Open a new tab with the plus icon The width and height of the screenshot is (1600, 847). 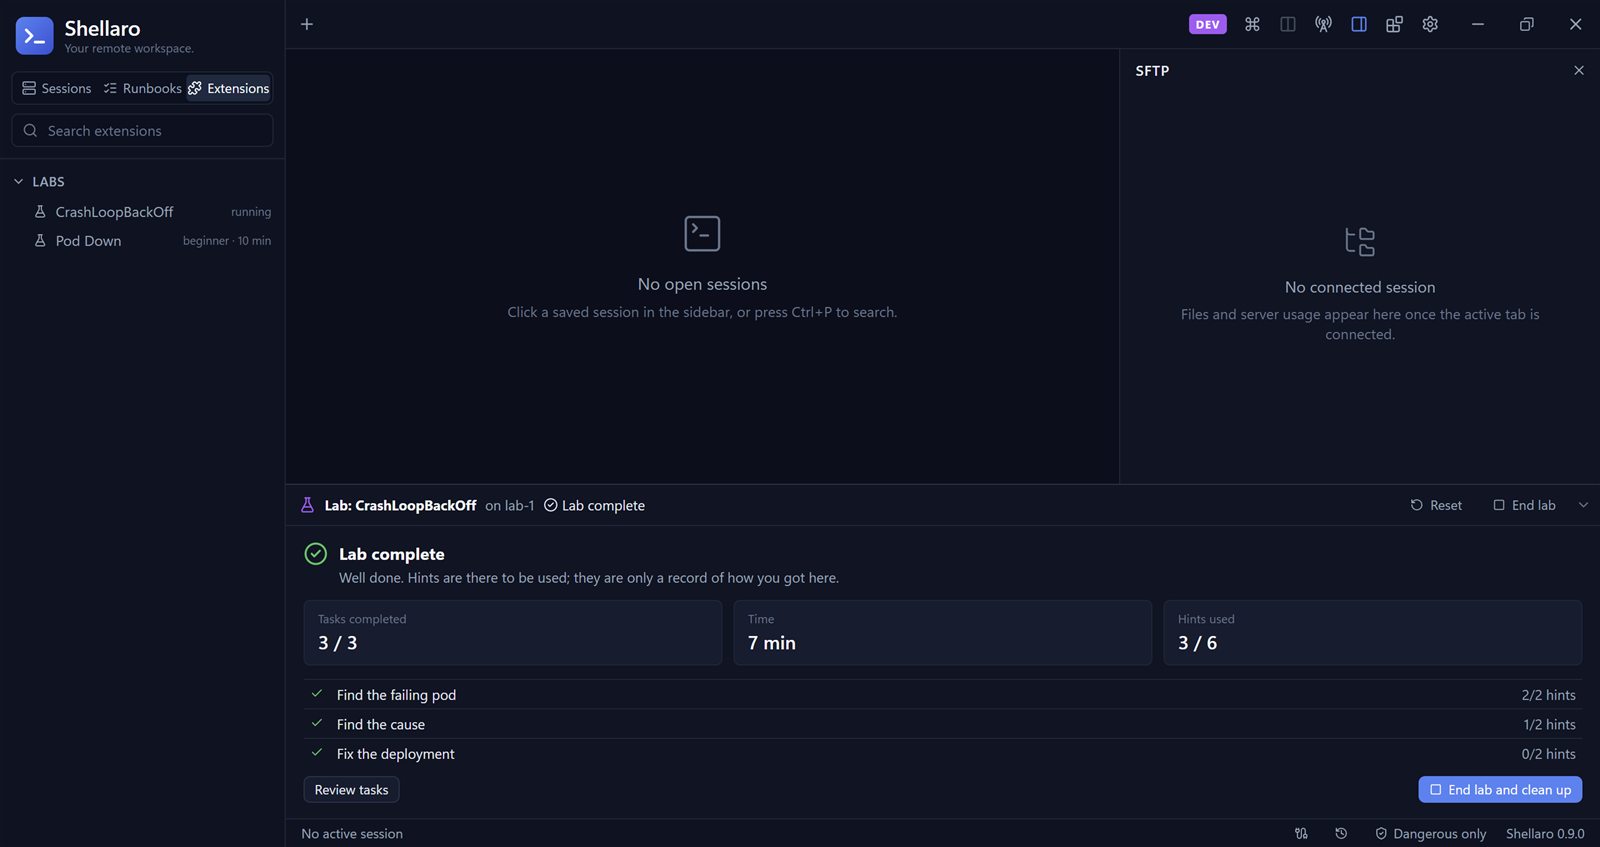point(307,24)
